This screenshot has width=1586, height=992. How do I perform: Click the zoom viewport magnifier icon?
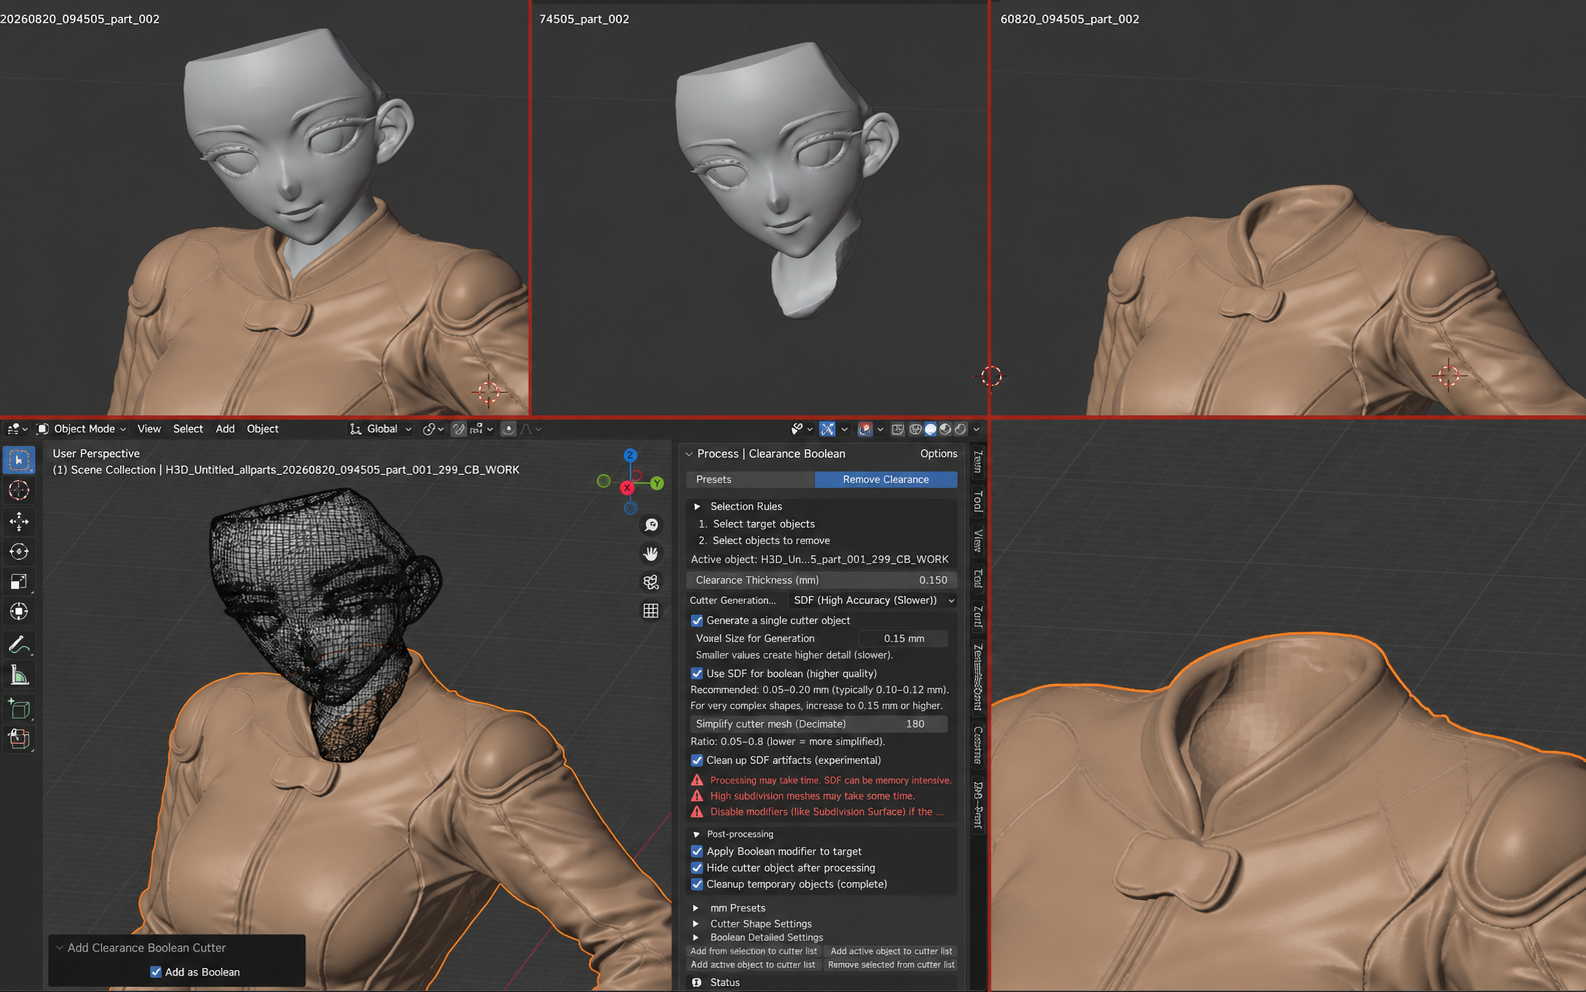click(x=651, y=525)
